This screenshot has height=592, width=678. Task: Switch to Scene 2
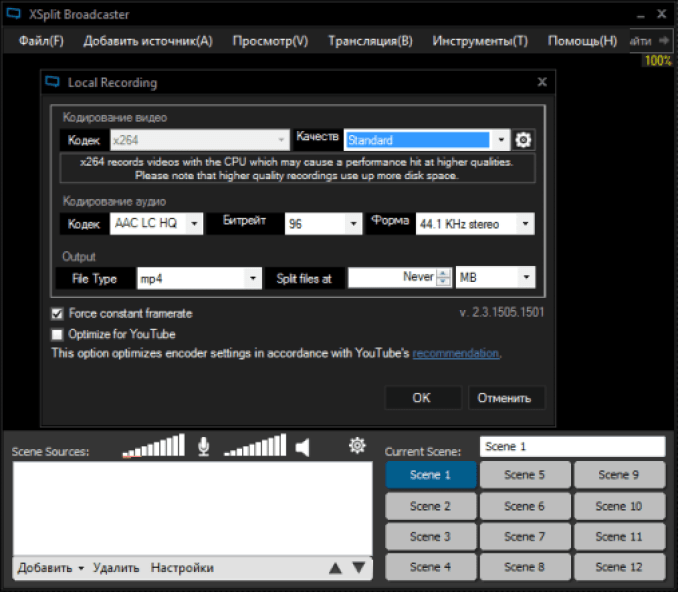(431, 506)
